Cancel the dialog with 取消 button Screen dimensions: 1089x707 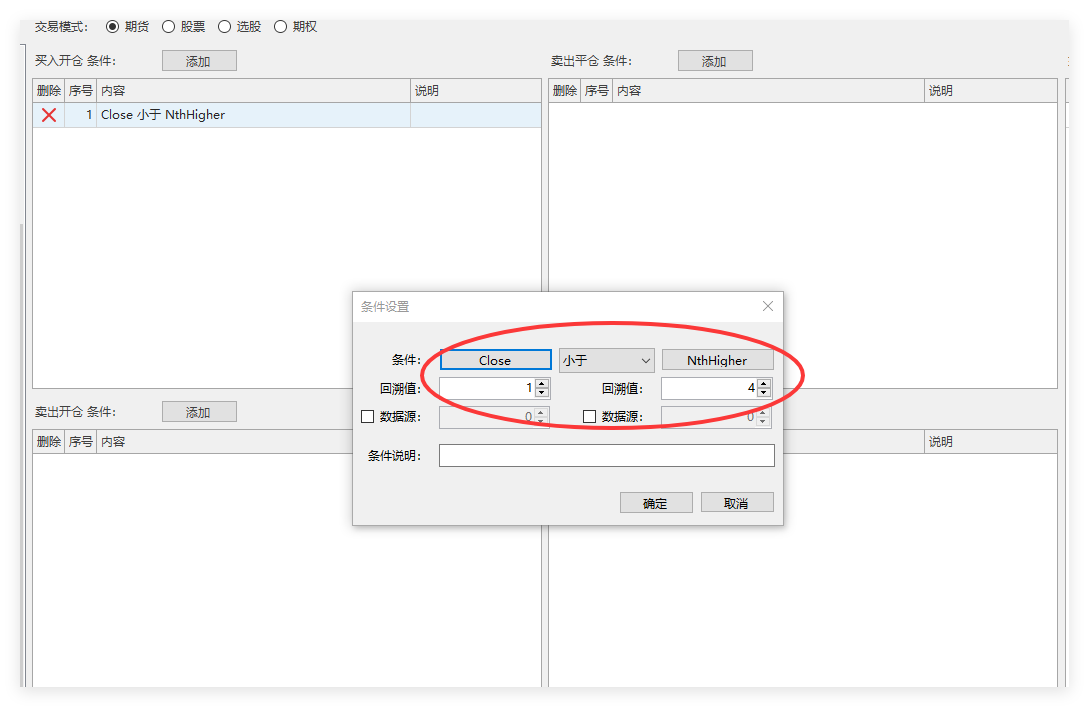(x=737, y=503)
